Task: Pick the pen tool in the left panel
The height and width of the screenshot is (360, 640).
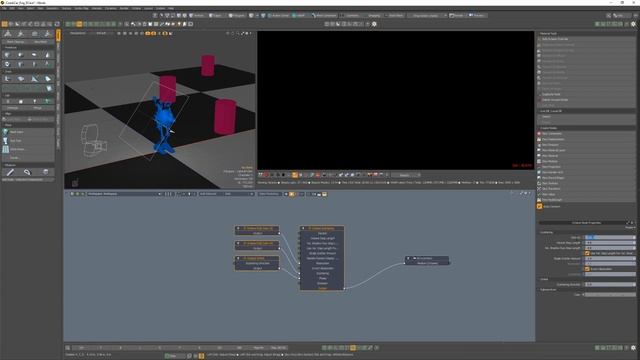Action: click(10, 172)
